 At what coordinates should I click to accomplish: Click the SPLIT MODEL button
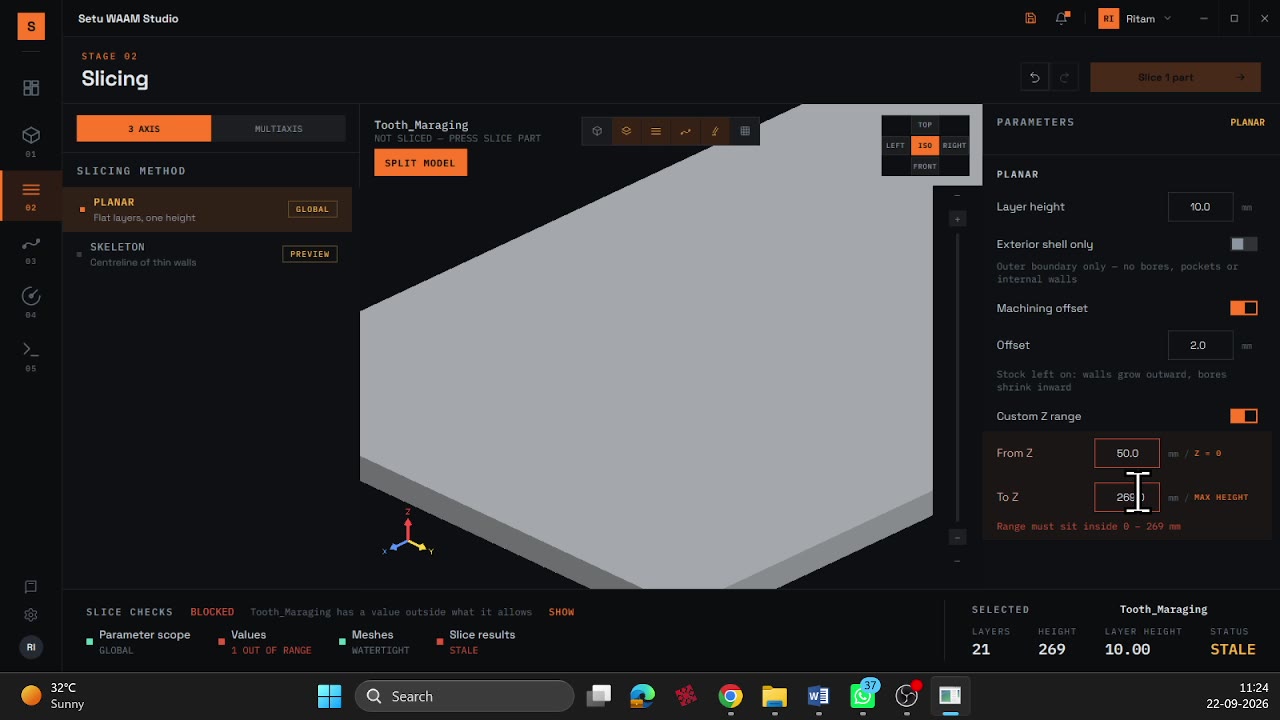pyautogui.click(x=420, y=163)
